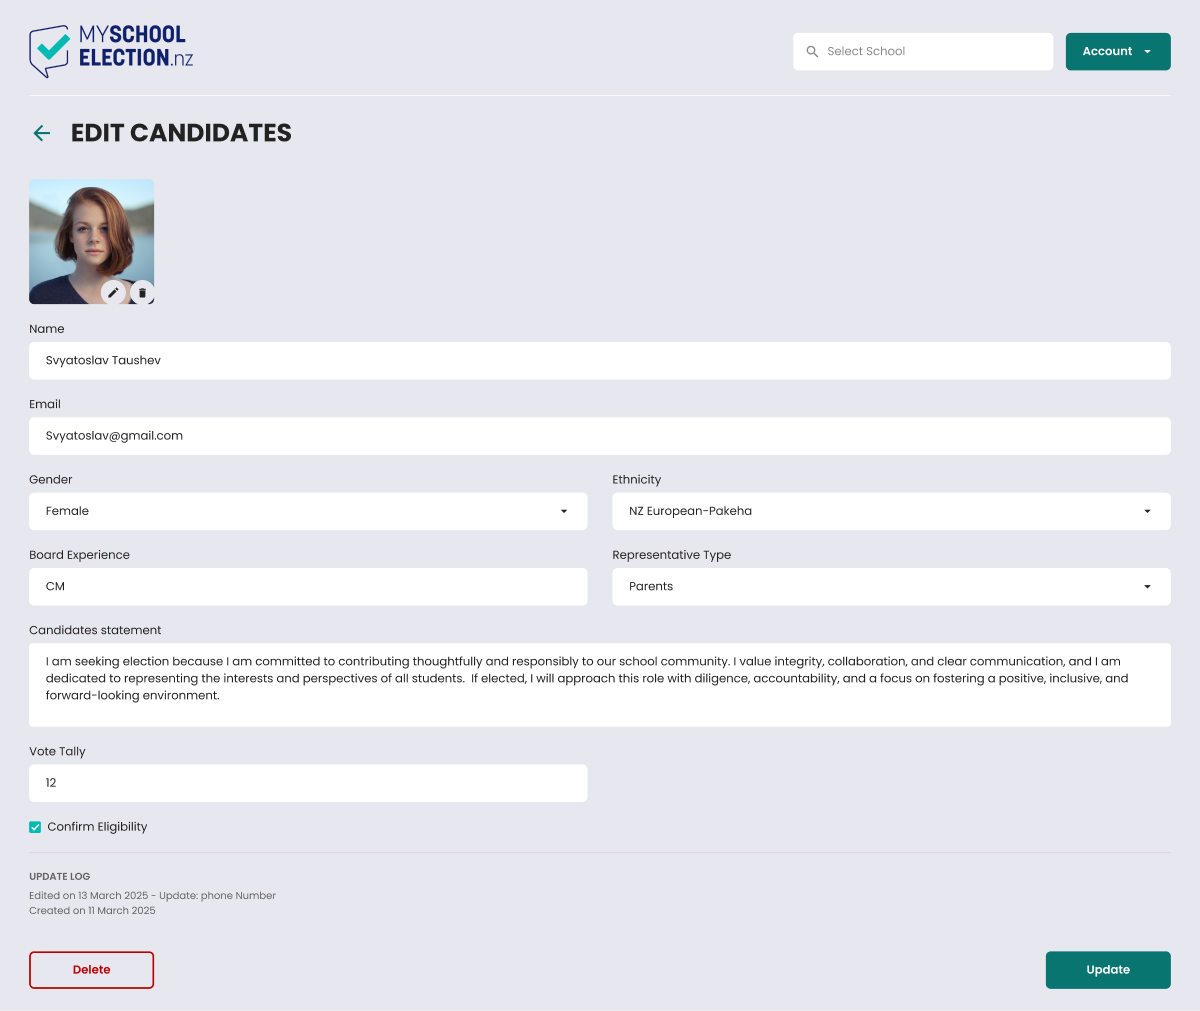Click the Board Experience field
This screenshot has height=1011, width=1200.
[x=308, y=587]
